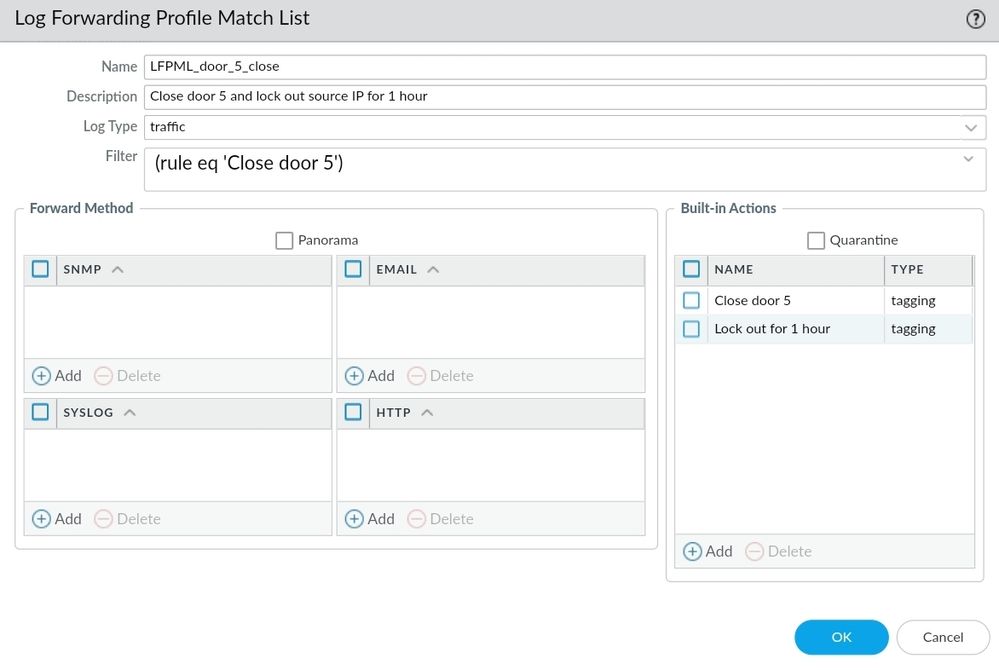
Task: Click the Add icon under HTTP
Action: (x=355, y=519)
